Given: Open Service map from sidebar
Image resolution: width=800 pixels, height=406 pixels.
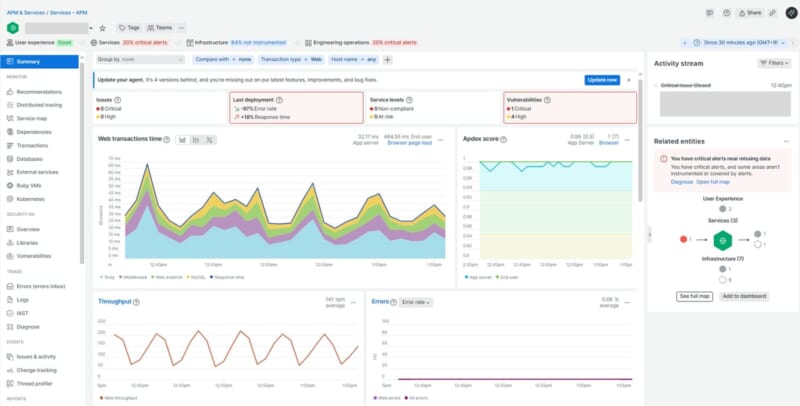Looking at the screenshot, I should [x=33, y=118].
